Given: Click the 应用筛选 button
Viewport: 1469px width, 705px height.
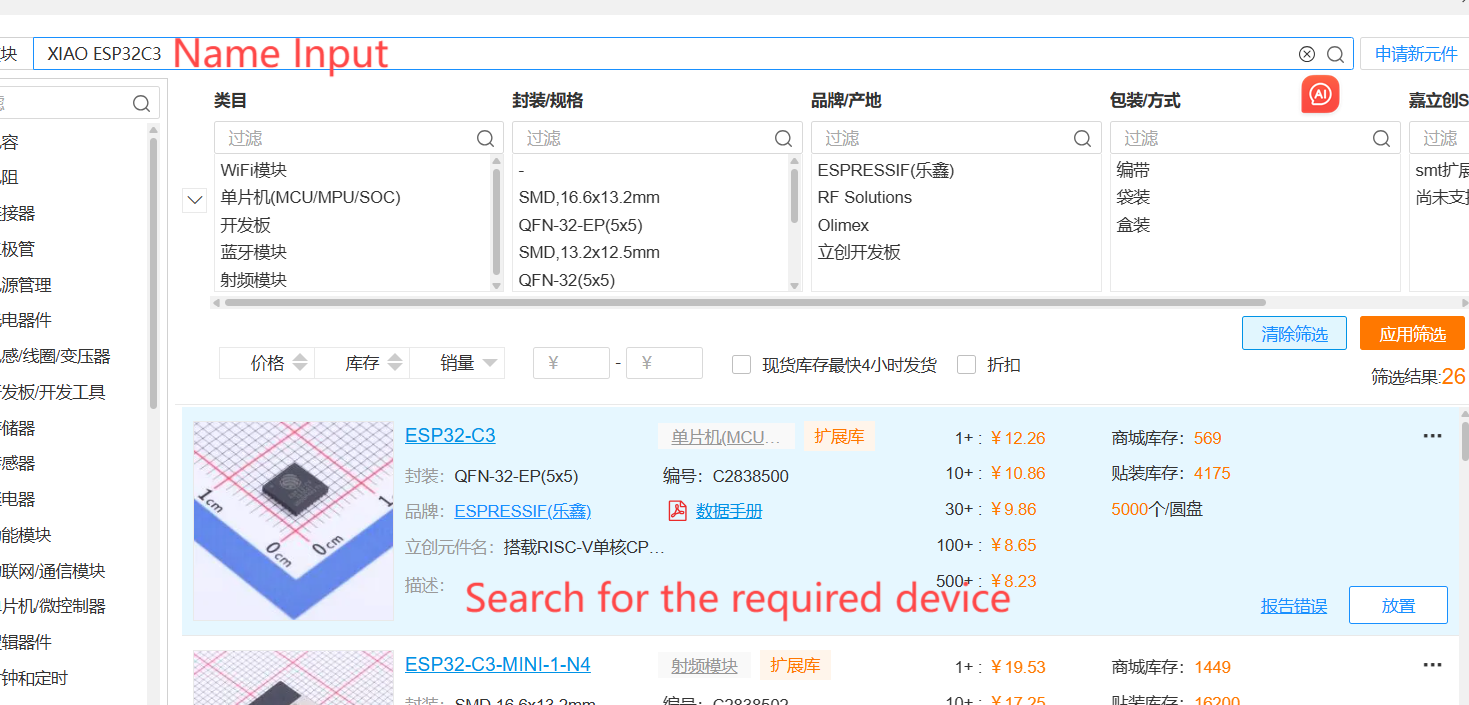Looking at the screenshot, I should [x=1412, y=333].
